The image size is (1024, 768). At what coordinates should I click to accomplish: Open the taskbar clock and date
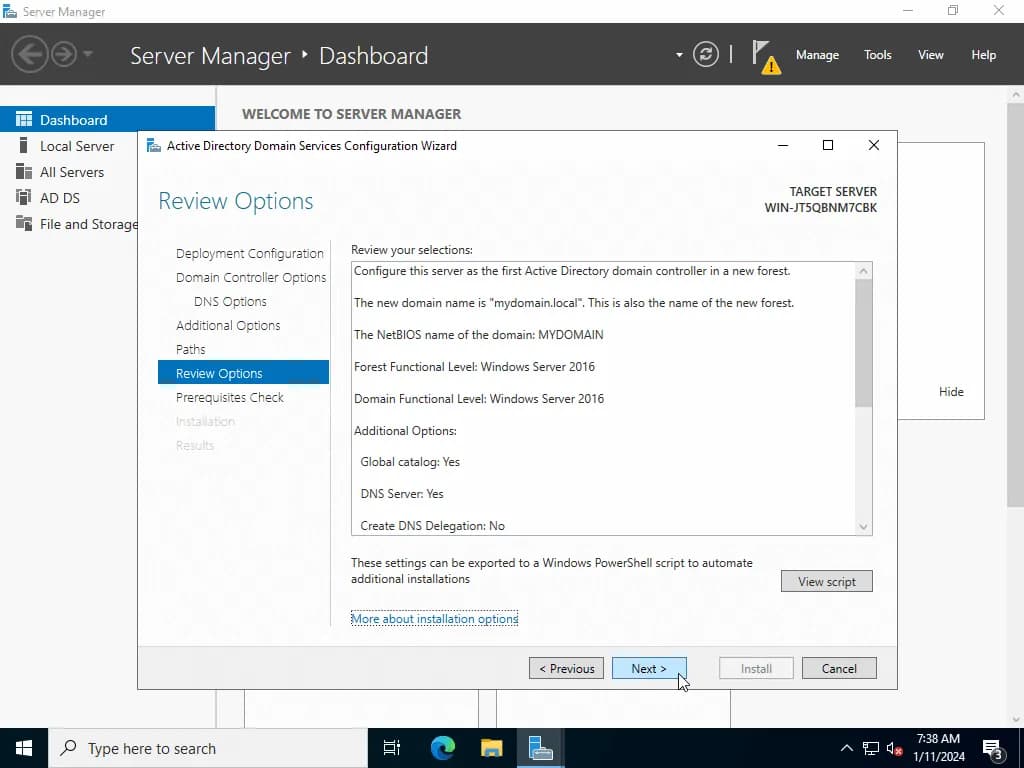tap(938, 748)
